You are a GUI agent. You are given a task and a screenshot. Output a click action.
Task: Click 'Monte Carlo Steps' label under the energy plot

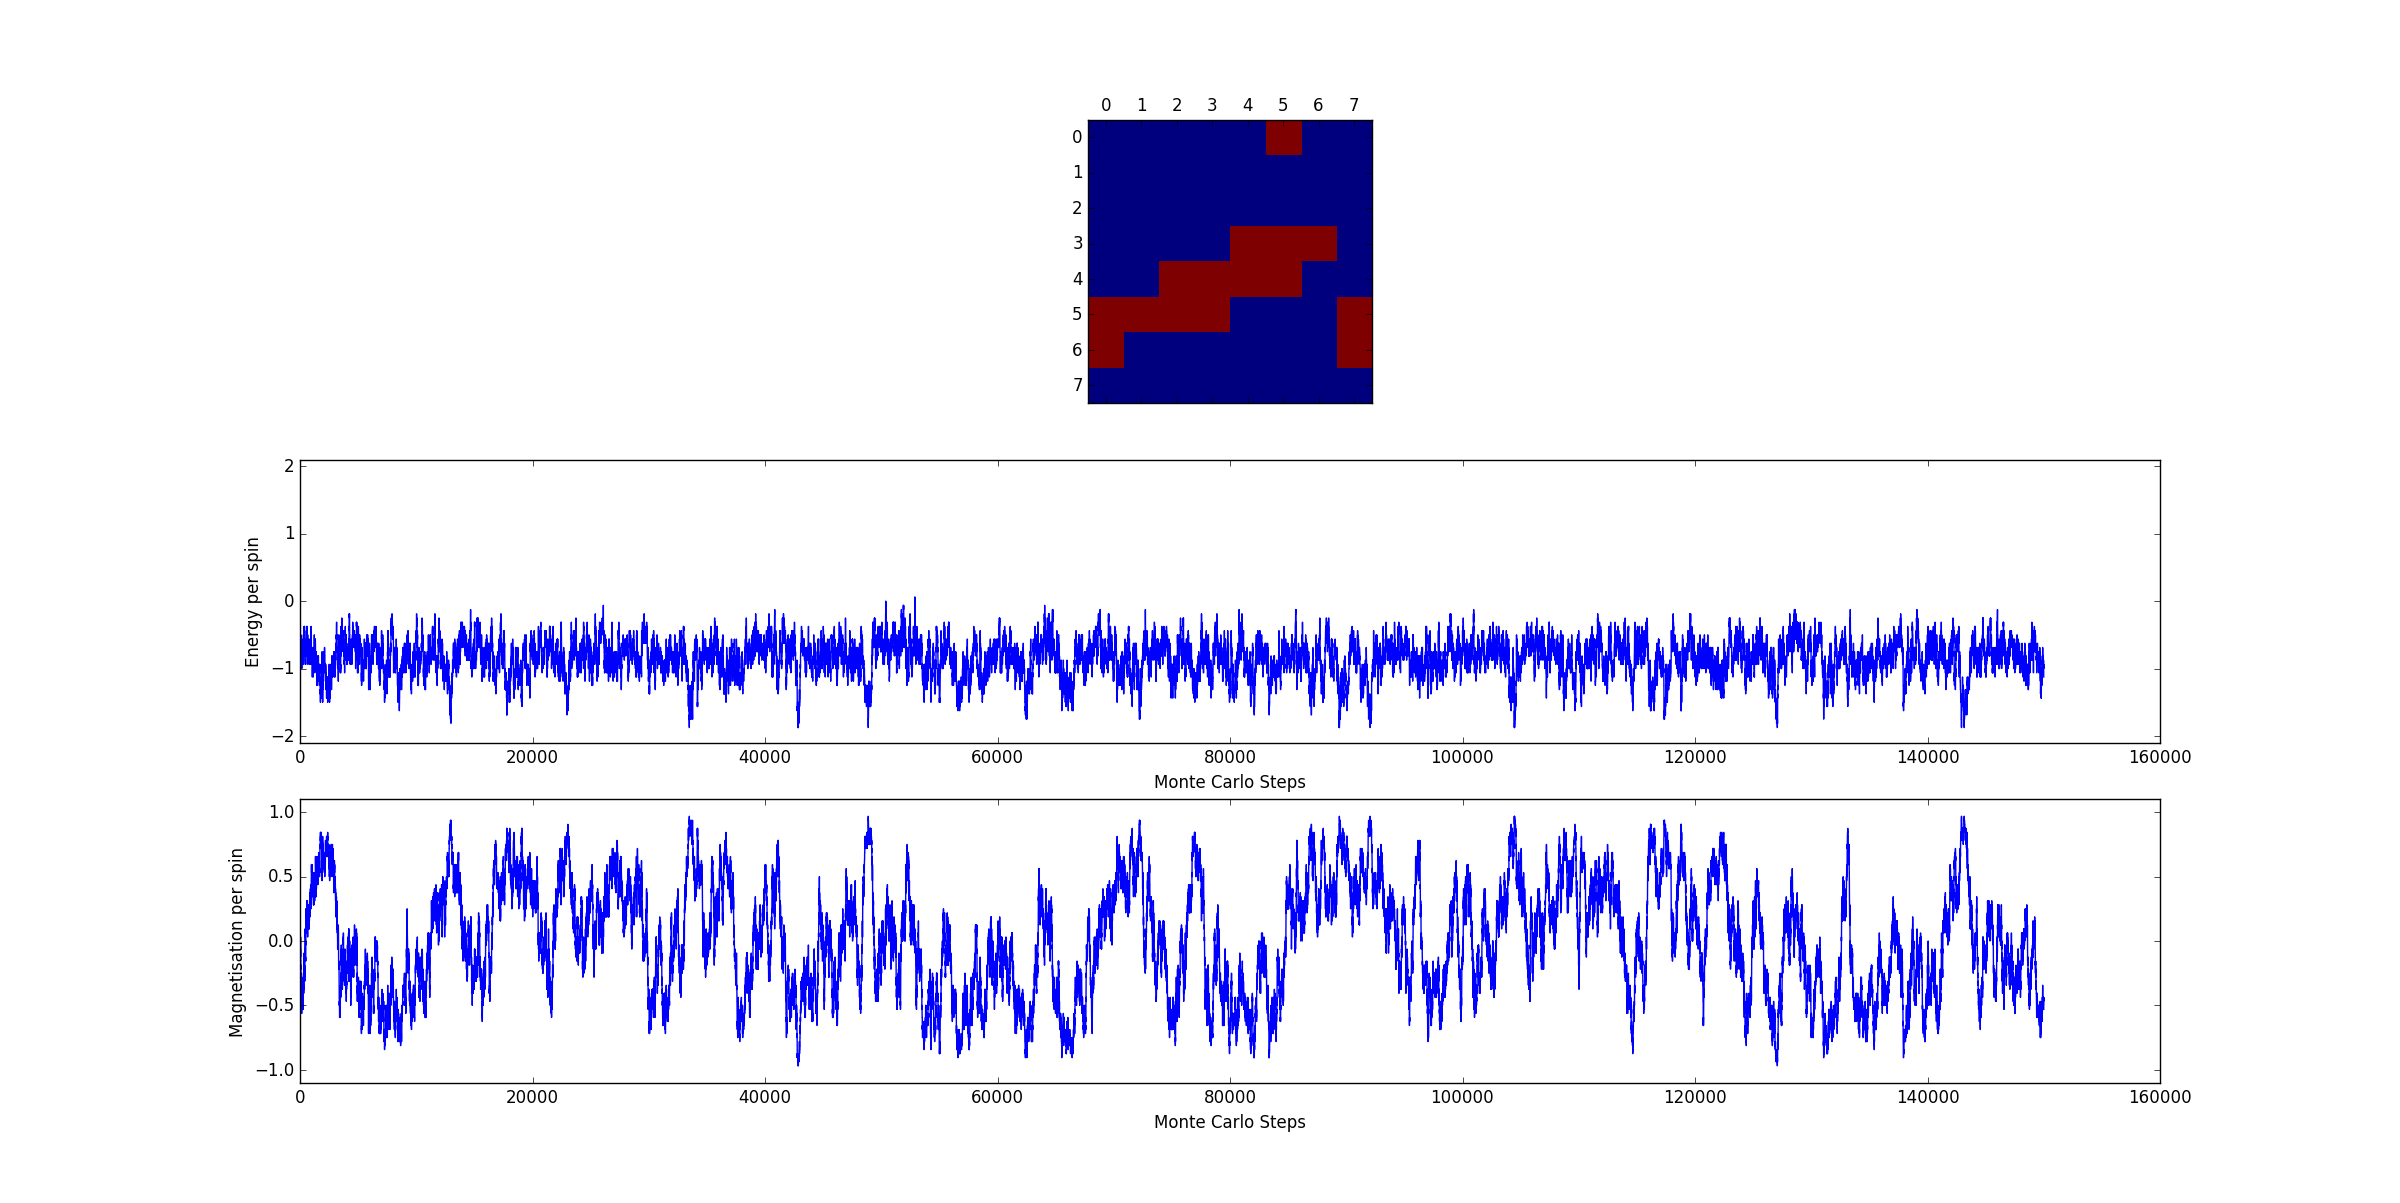click(1229, 782)
